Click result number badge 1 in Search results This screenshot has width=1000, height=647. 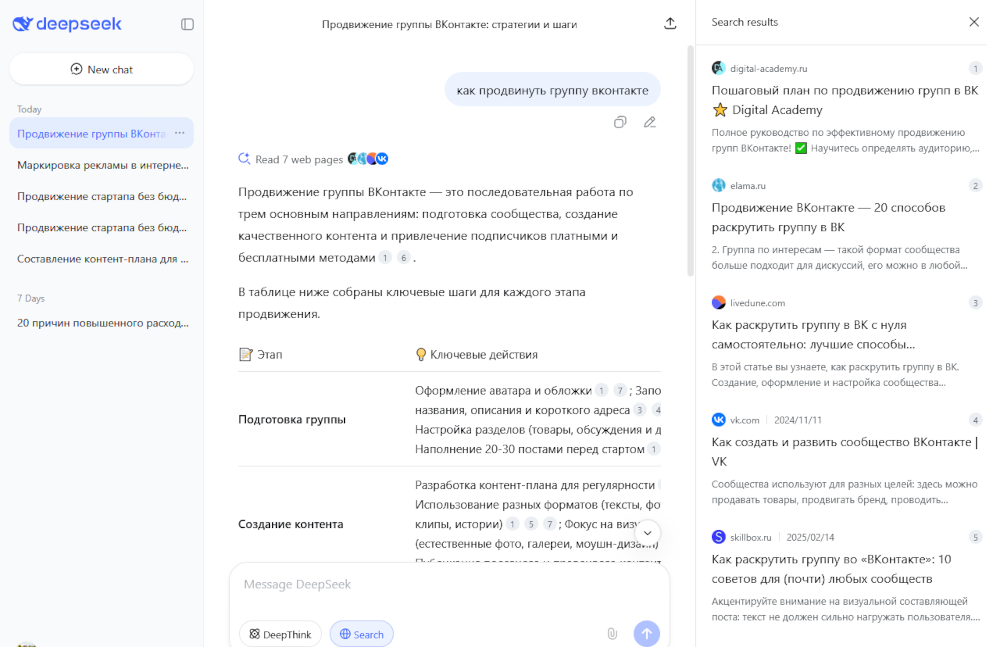pos(975,68)
